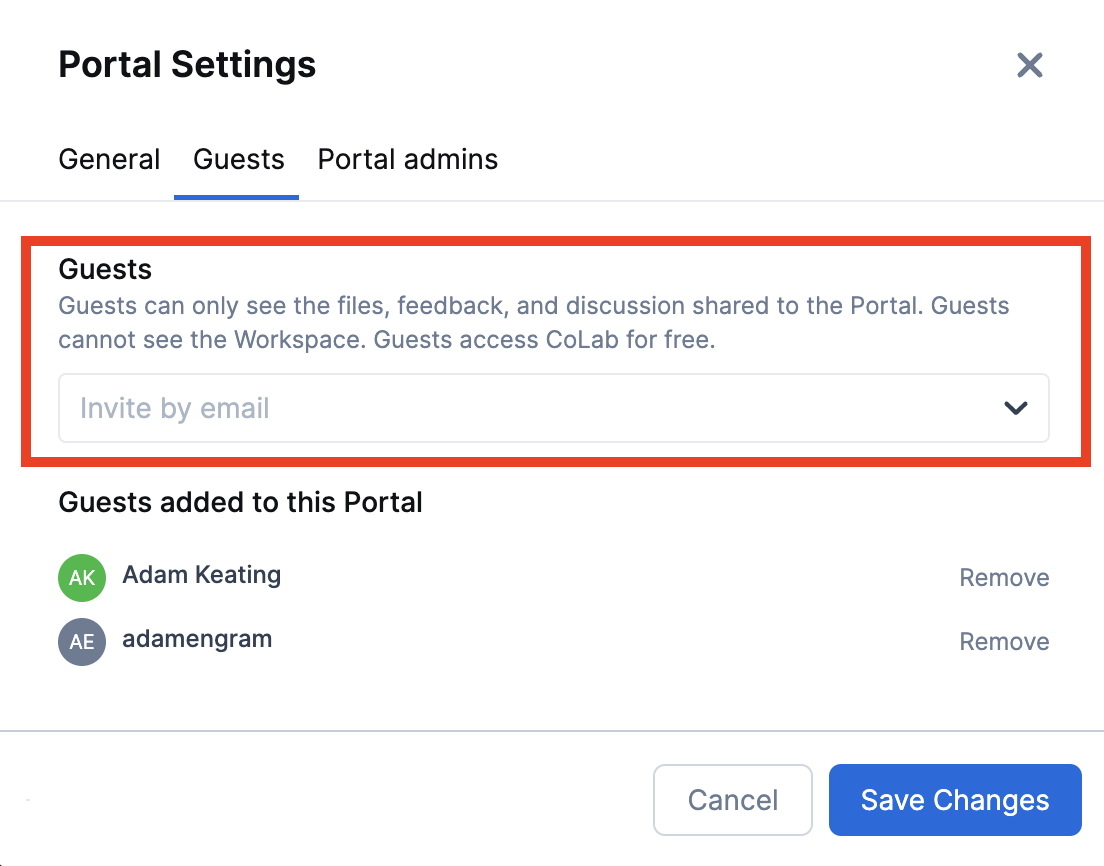
Task: Click the "Guests access CoLab for free" sentence
Action: 545,339
